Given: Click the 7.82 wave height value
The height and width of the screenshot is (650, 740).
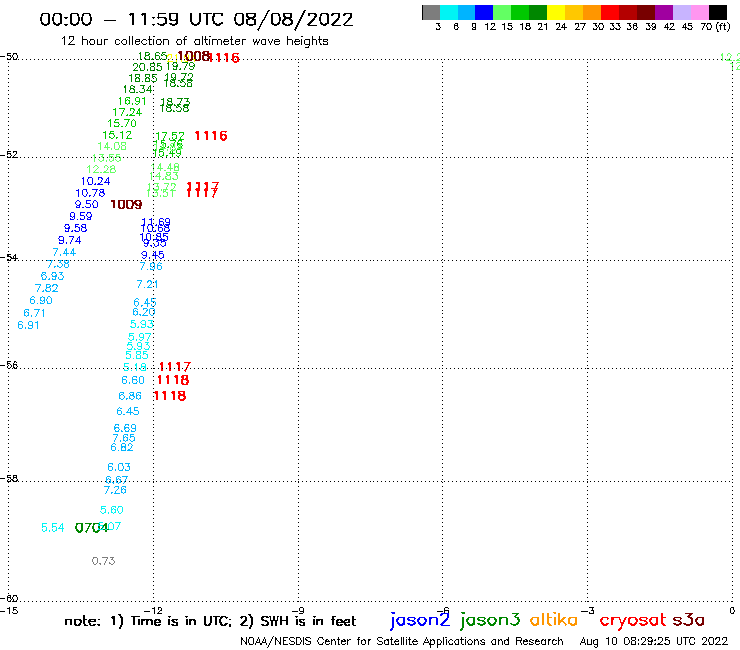Looking at the screenshot, I should [46, 288].
